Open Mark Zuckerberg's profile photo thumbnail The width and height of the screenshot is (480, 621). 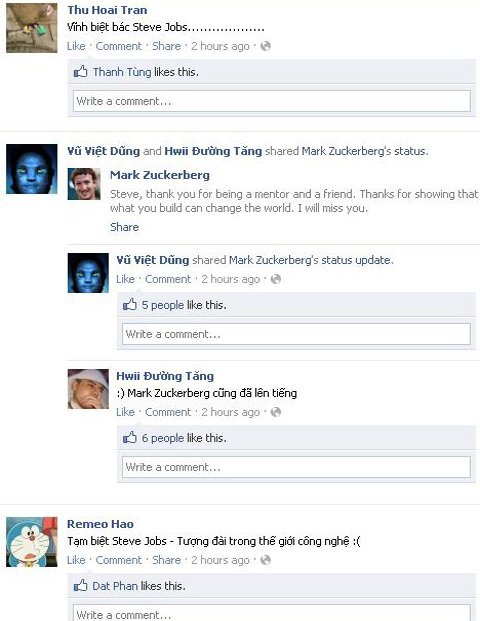pyautogui.click(x=84, y=184)
